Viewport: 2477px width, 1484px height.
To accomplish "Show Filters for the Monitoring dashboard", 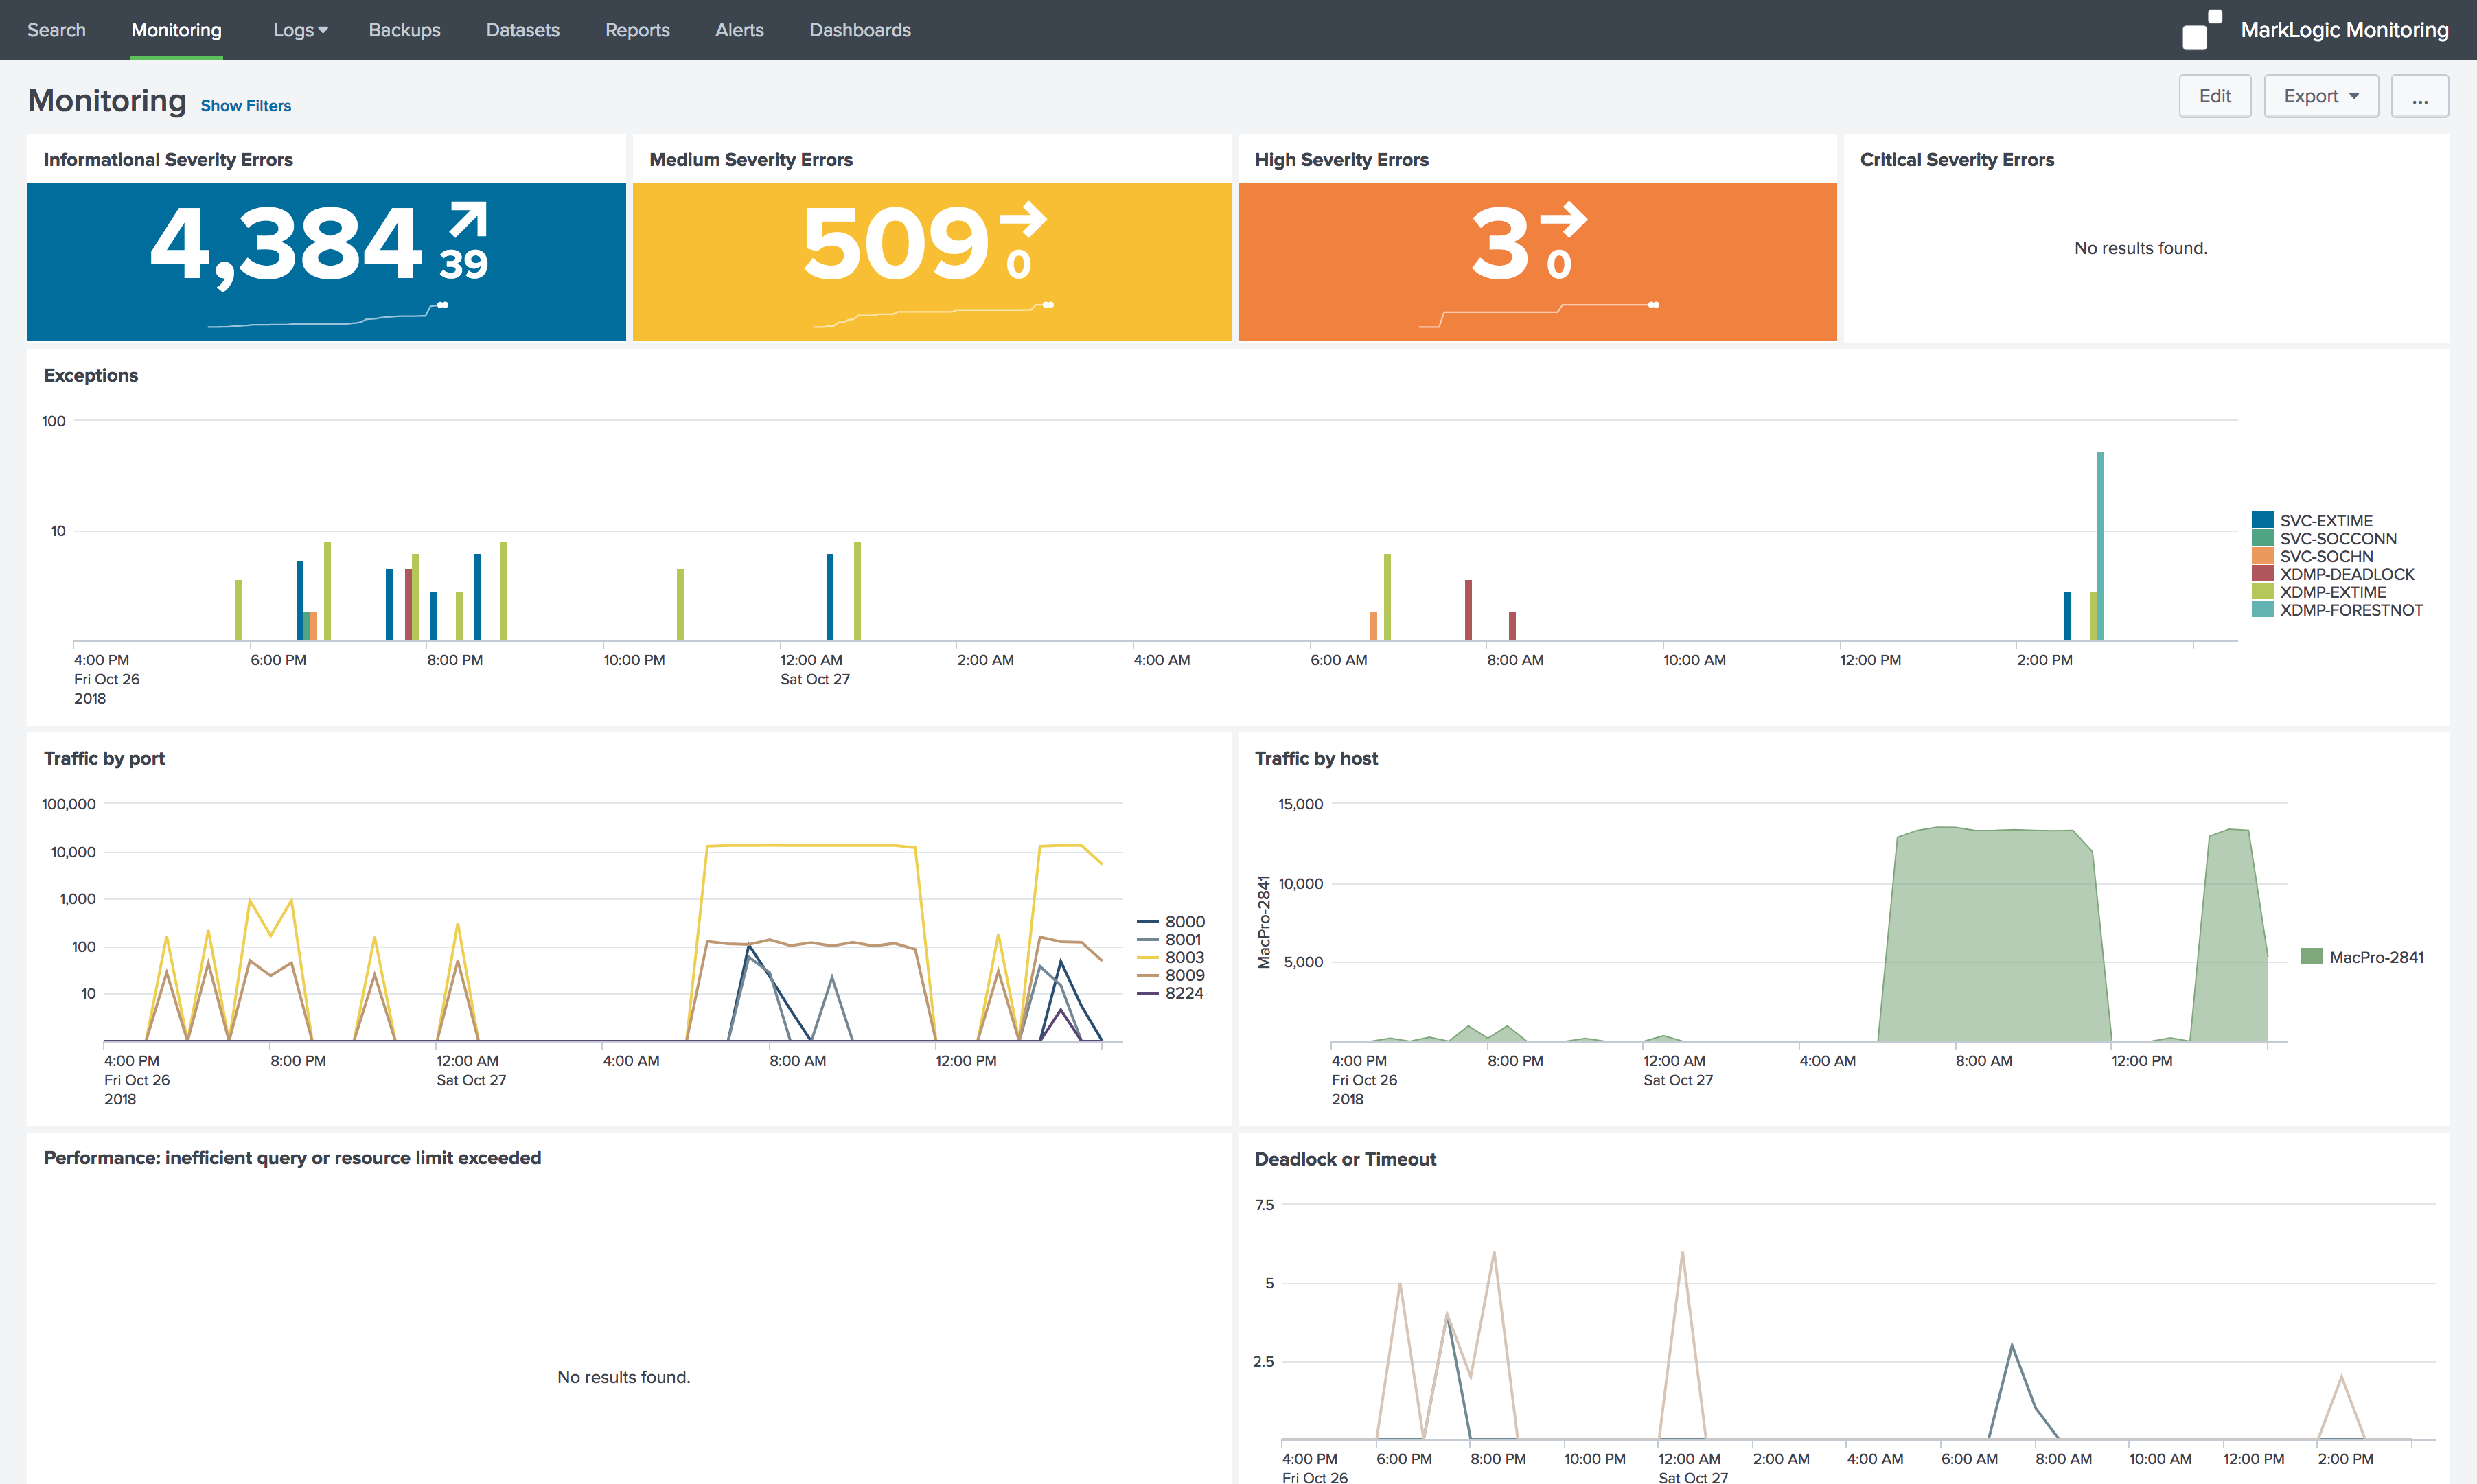I will pyautogui.click(x=246, y=106).
